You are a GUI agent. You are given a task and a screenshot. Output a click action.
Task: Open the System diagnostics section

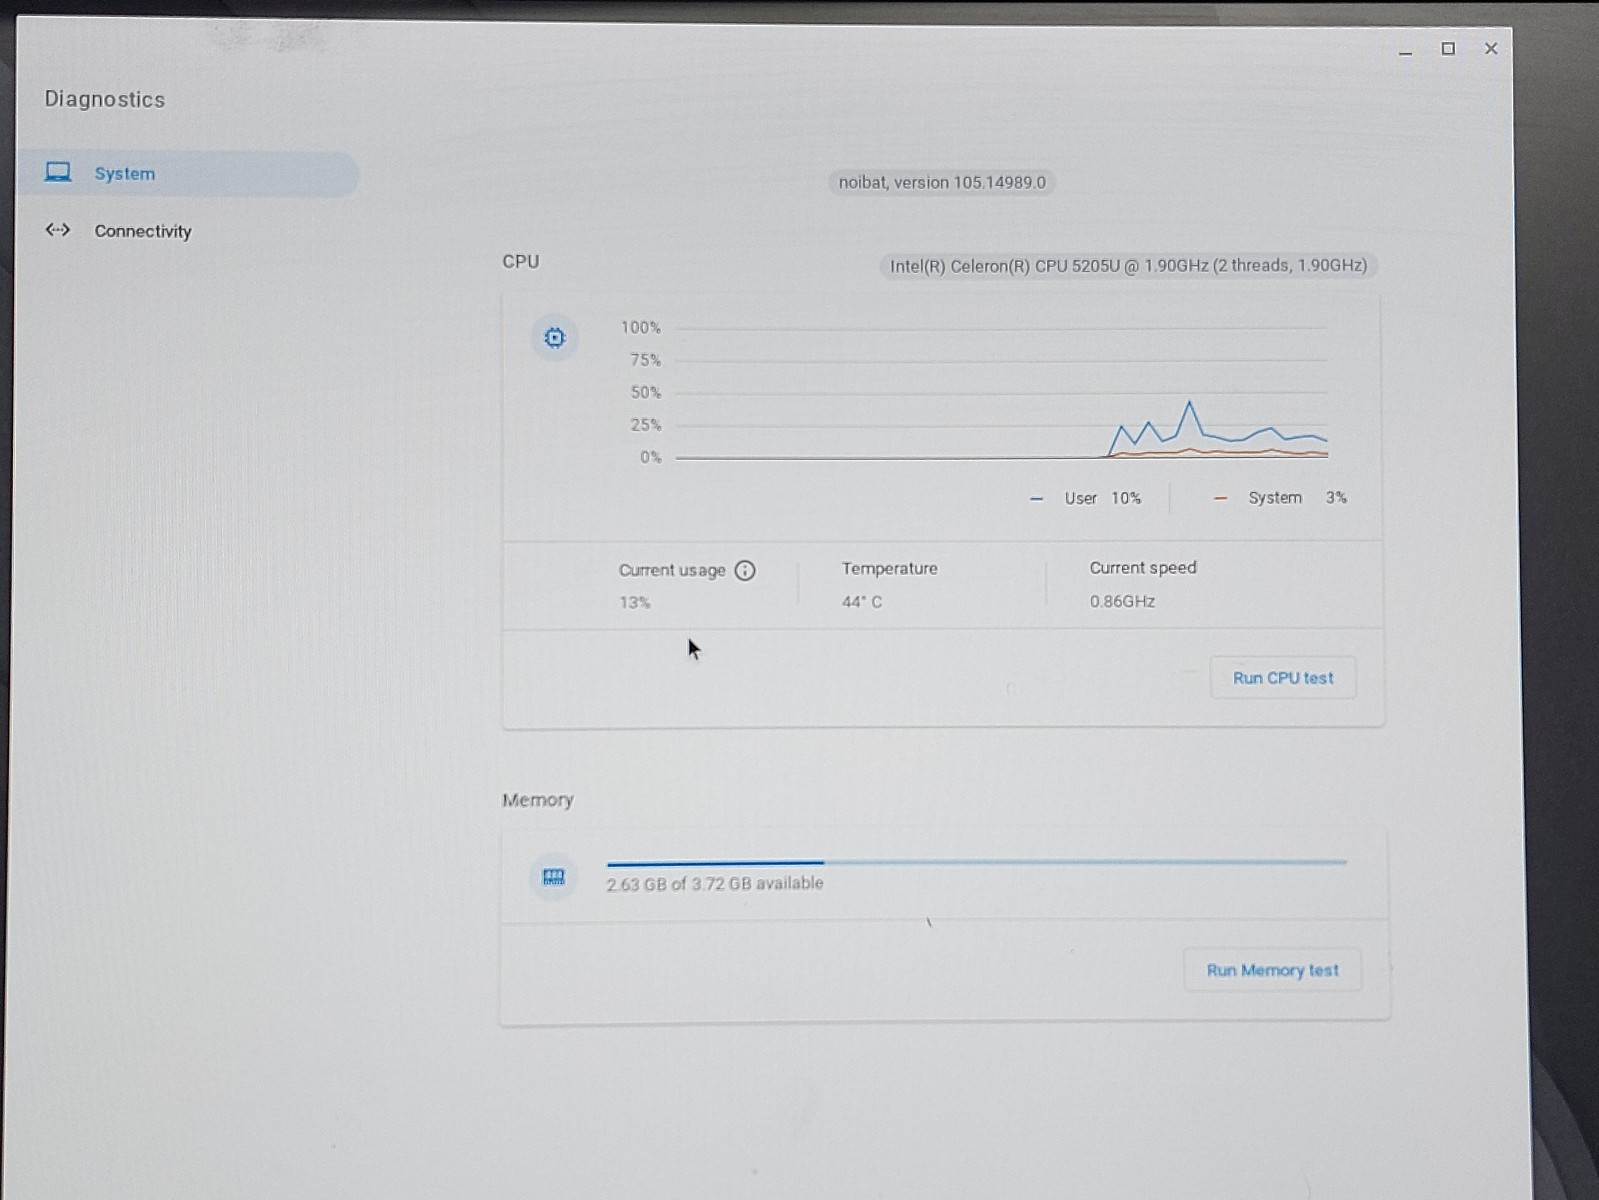click(x=188, y=174)
